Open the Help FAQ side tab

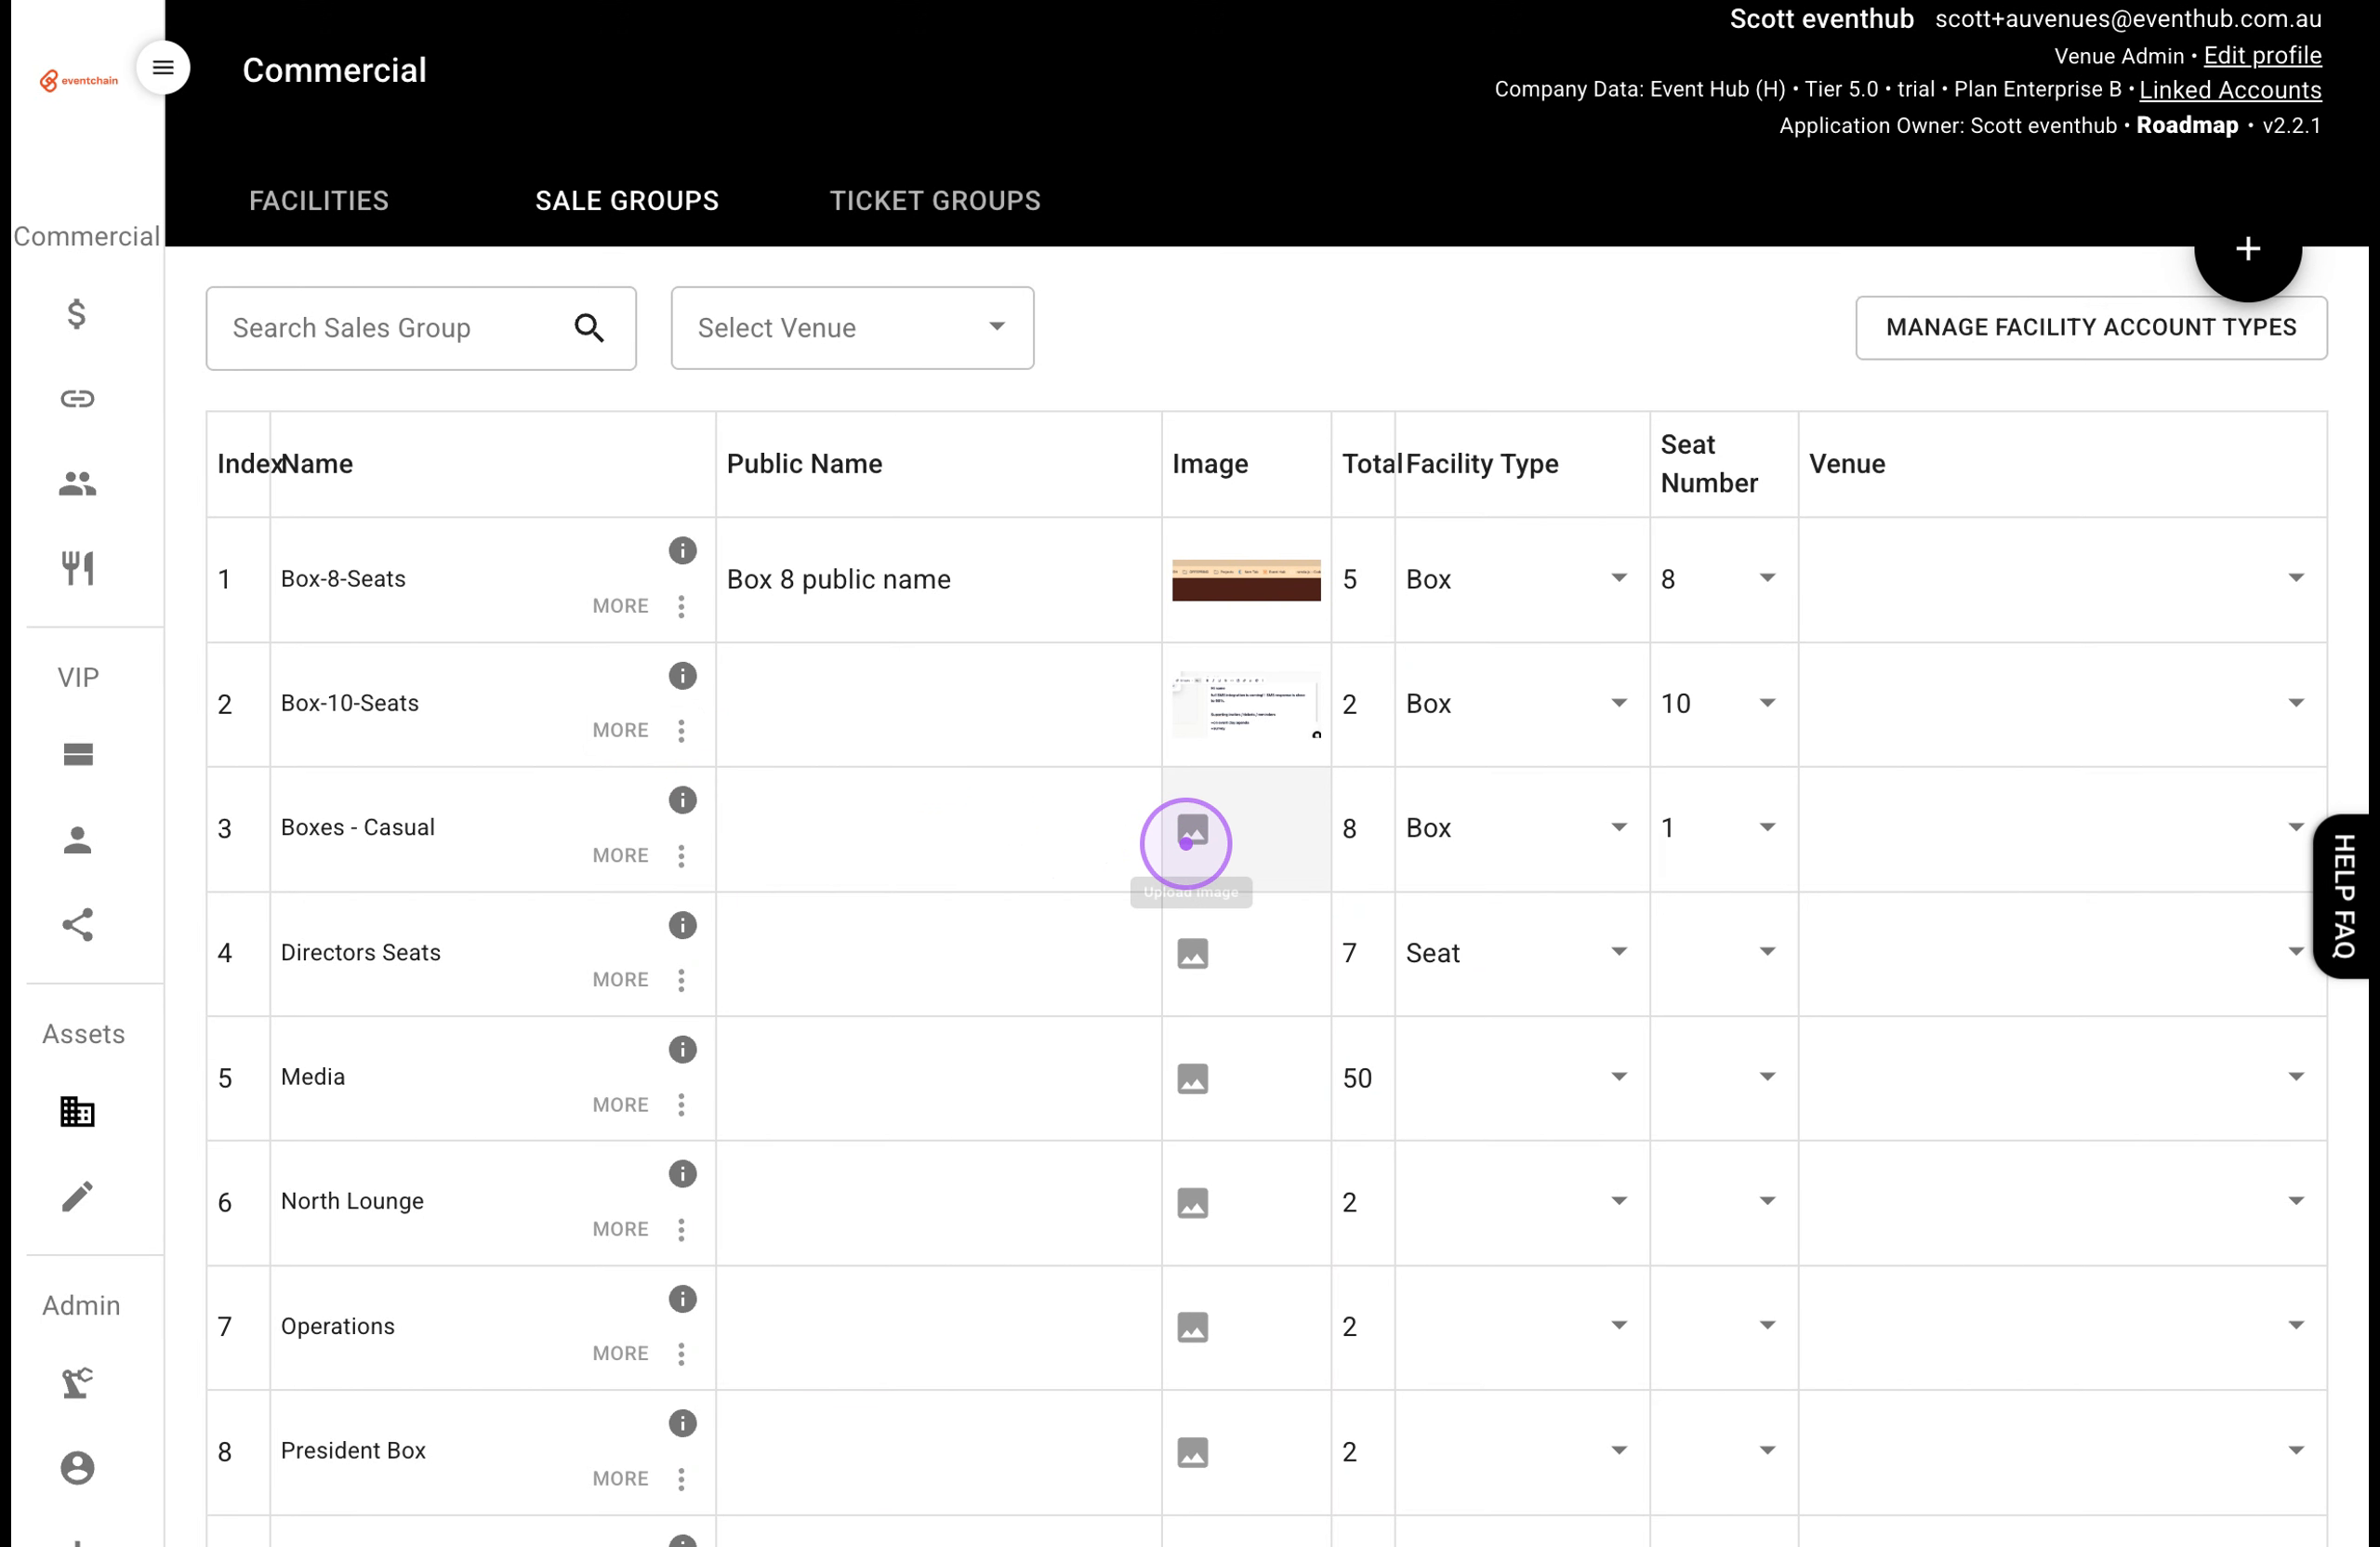click(x=2344, y=896)
